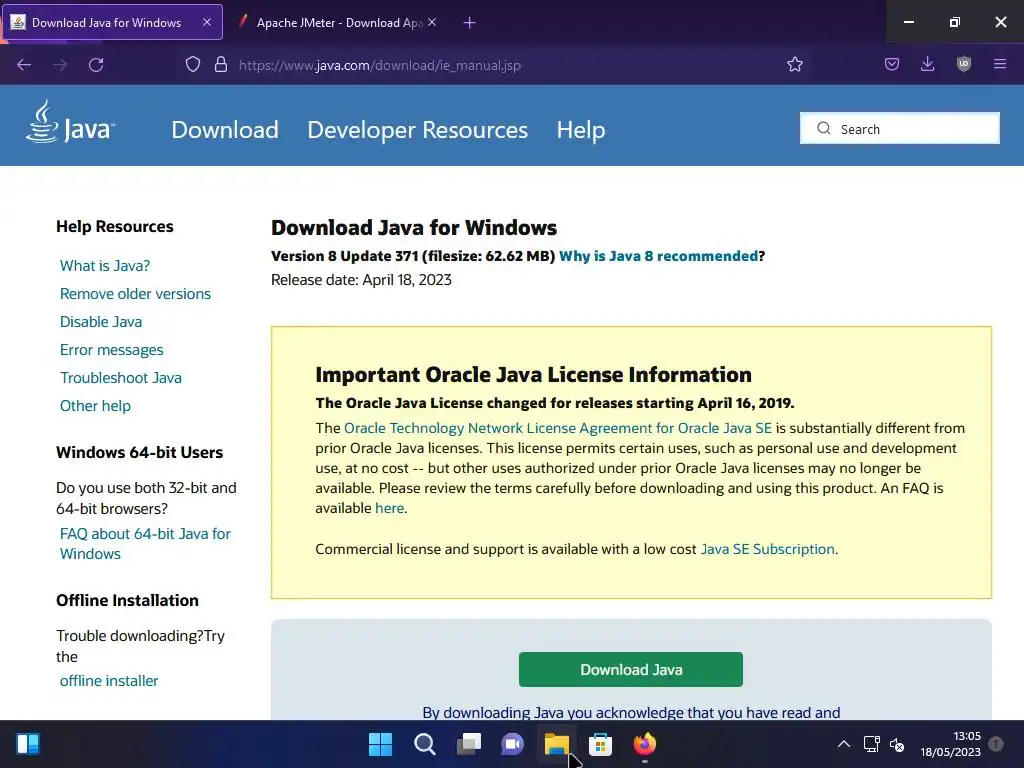Image resolution: width=1024 pixels, height=768 pixels.
Task: Open the 'offline installer' link
Action: pos(109,680)
